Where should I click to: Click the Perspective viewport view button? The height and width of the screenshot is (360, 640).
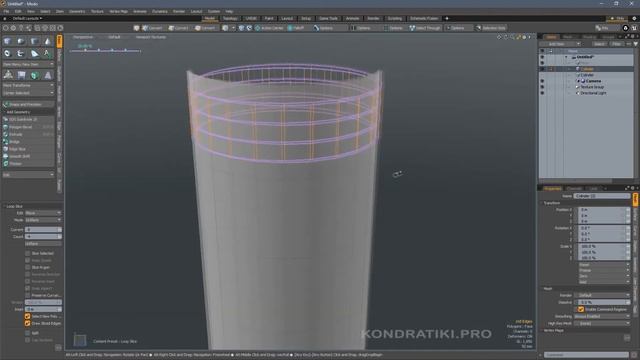[x=83, y=37]
